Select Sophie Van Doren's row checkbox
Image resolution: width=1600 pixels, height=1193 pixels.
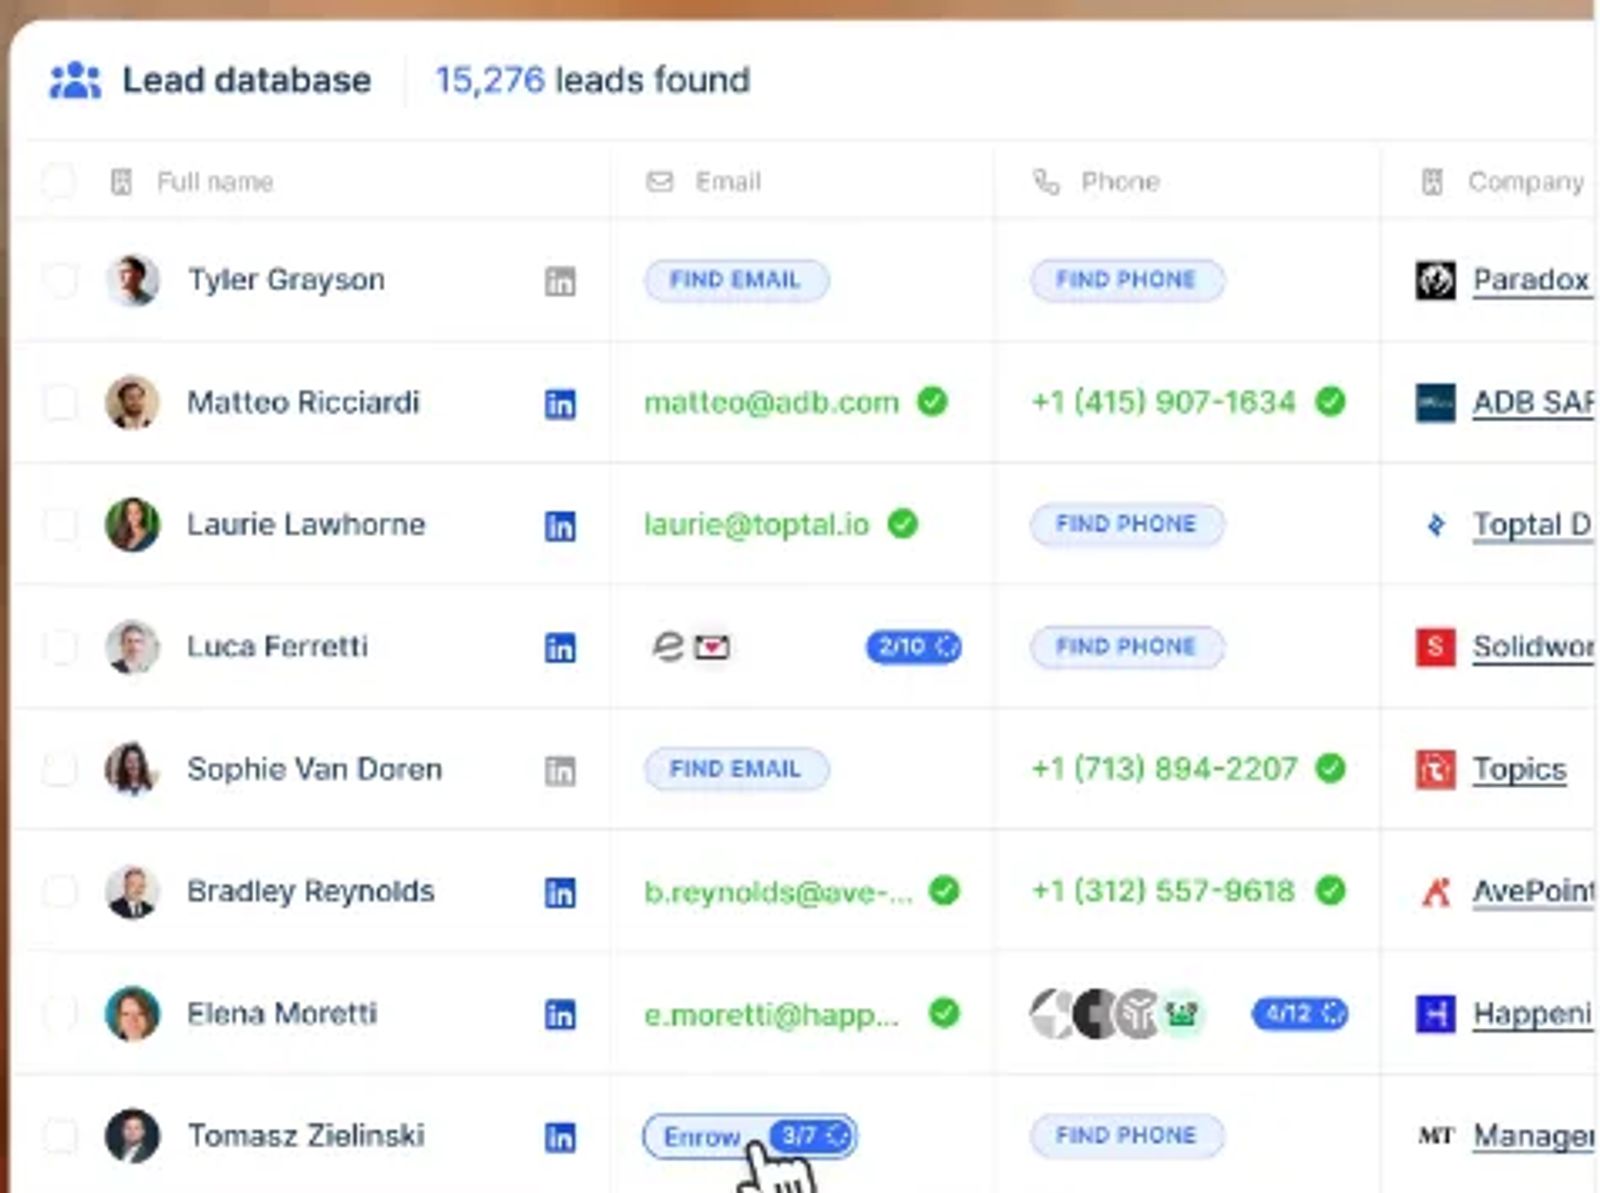[59, 769]
